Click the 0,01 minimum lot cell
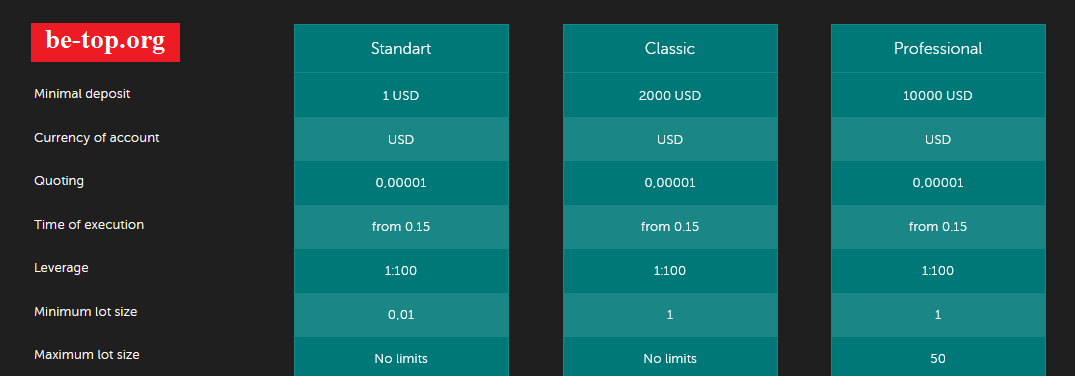Viewport: 1075px width, 376px height. point(401,315)
